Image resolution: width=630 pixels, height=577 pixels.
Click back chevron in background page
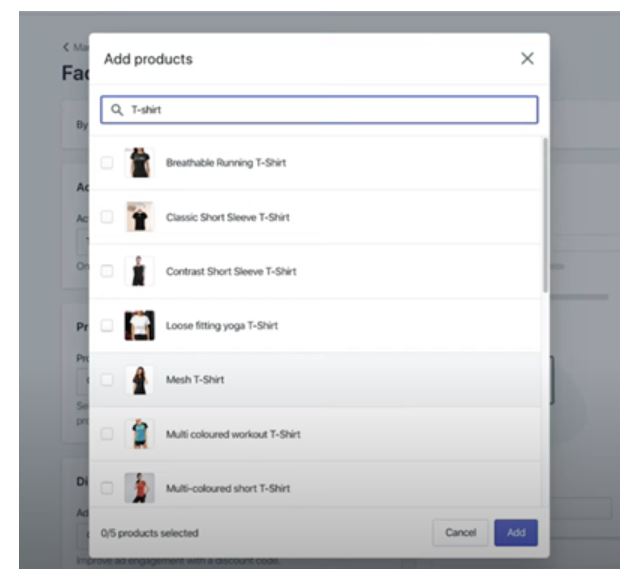66,47
